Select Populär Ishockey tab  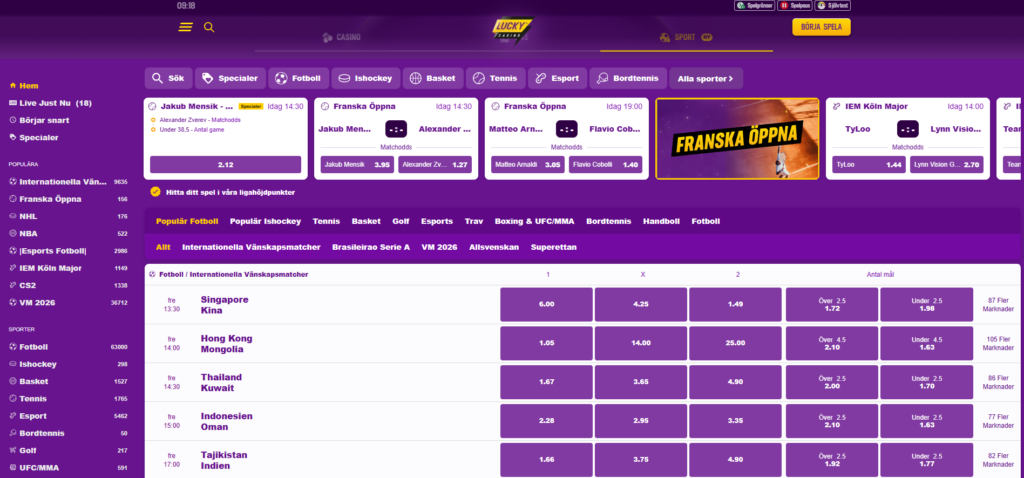(265, 221)
